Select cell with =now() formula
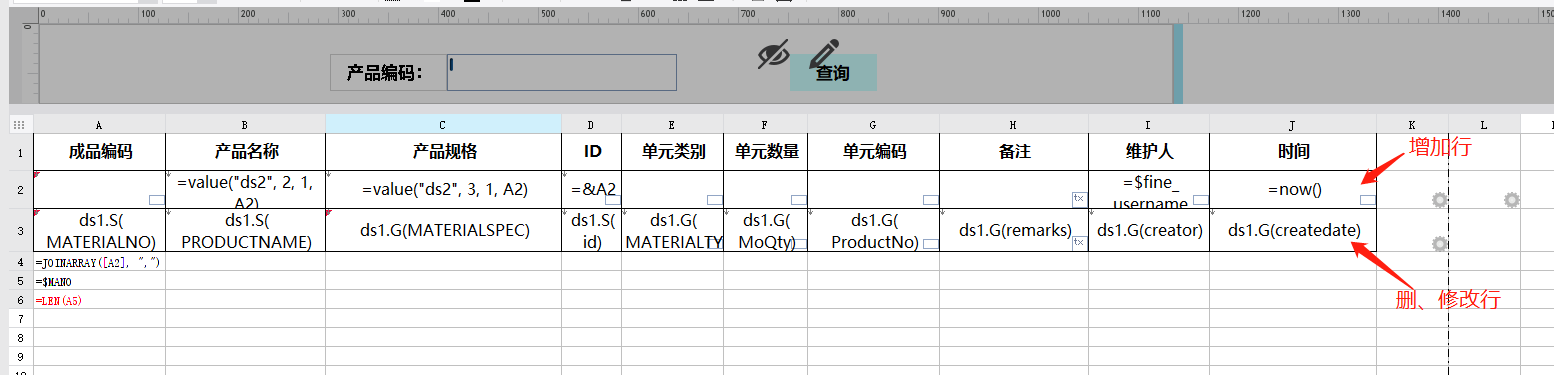 tap(1293, 190)
